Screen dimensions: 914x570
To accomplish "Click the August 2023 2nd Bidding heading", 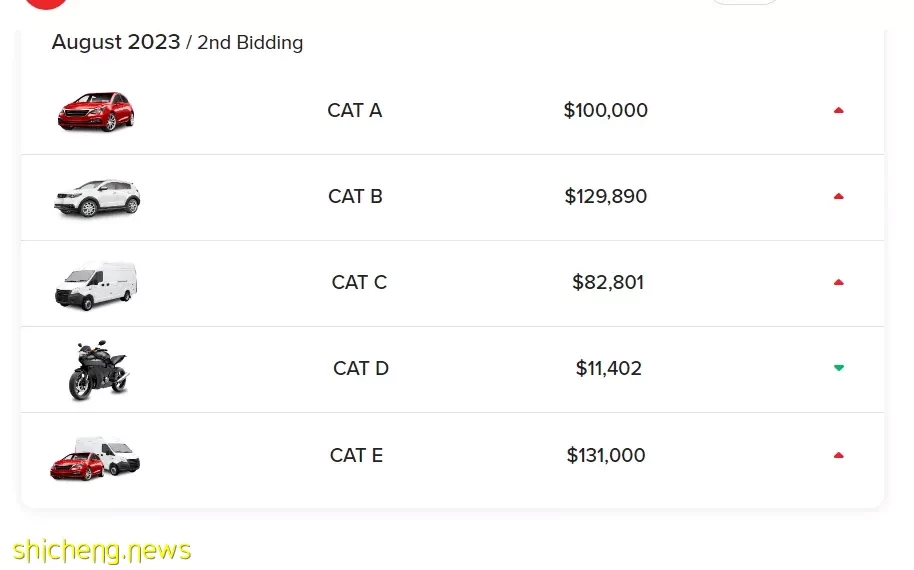I will [x=177, y=43].
